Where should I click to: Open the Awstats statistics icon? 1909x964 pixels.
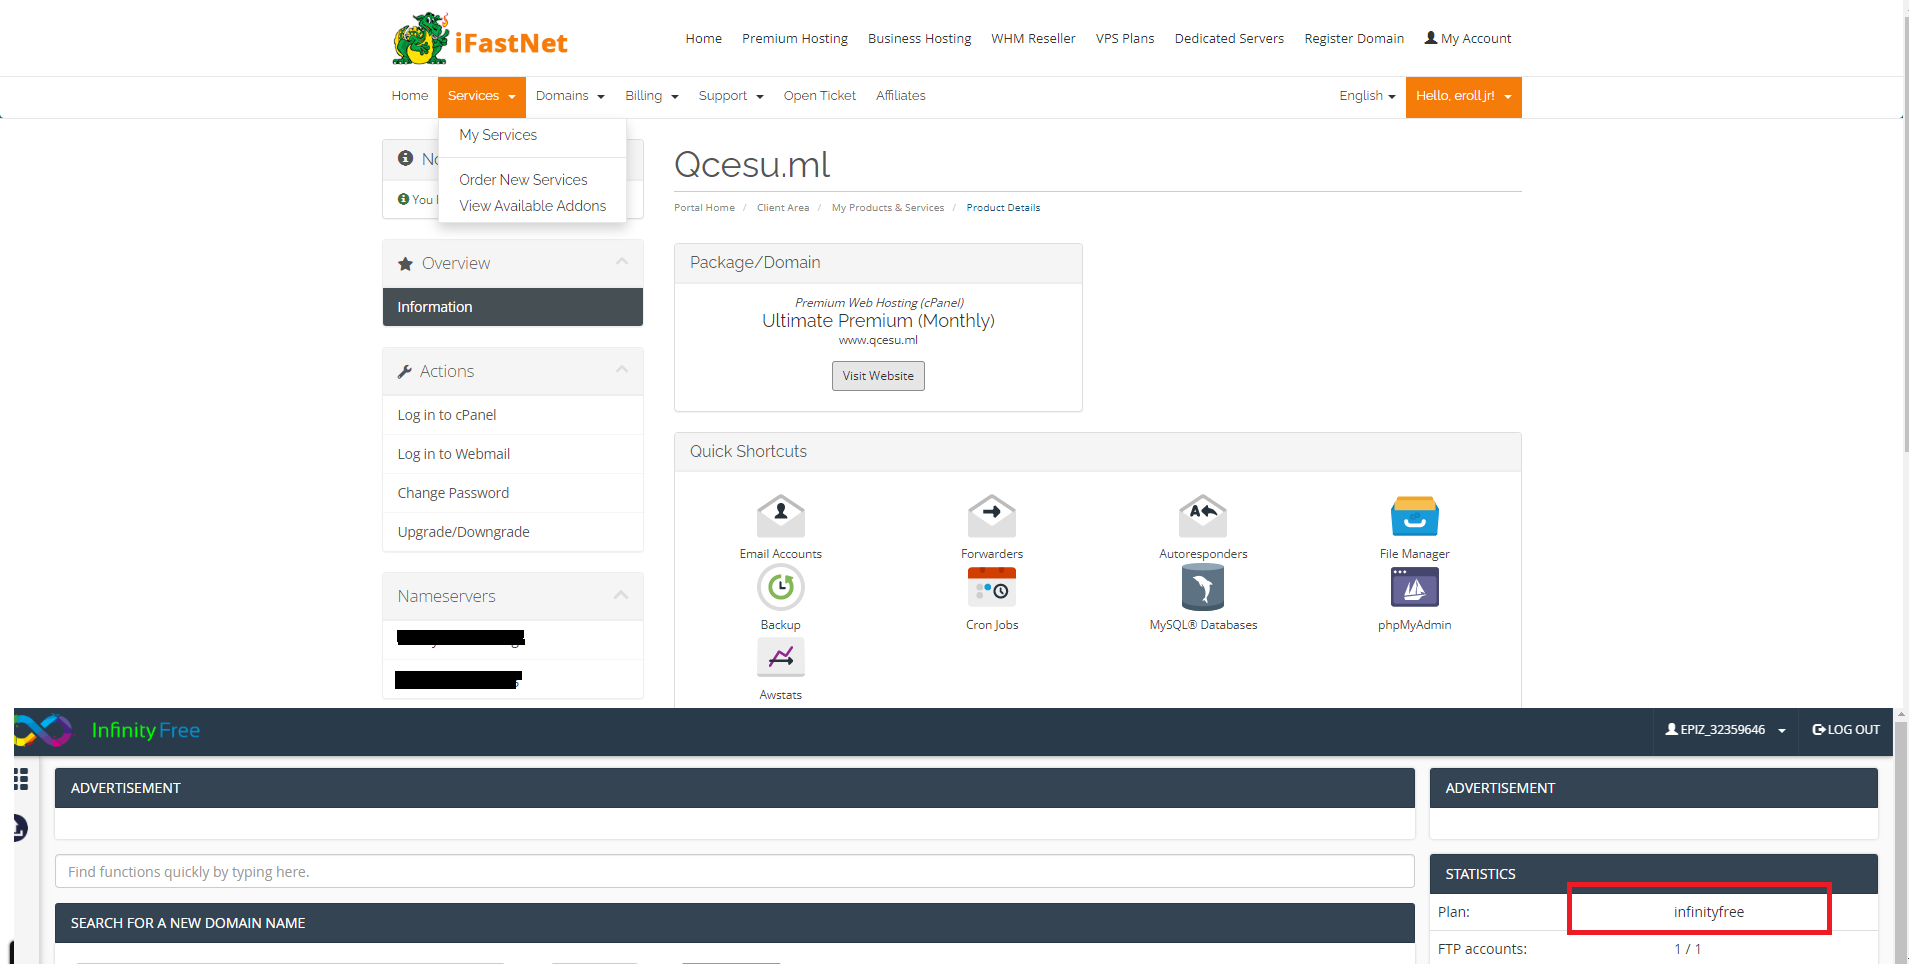[781, 657]
